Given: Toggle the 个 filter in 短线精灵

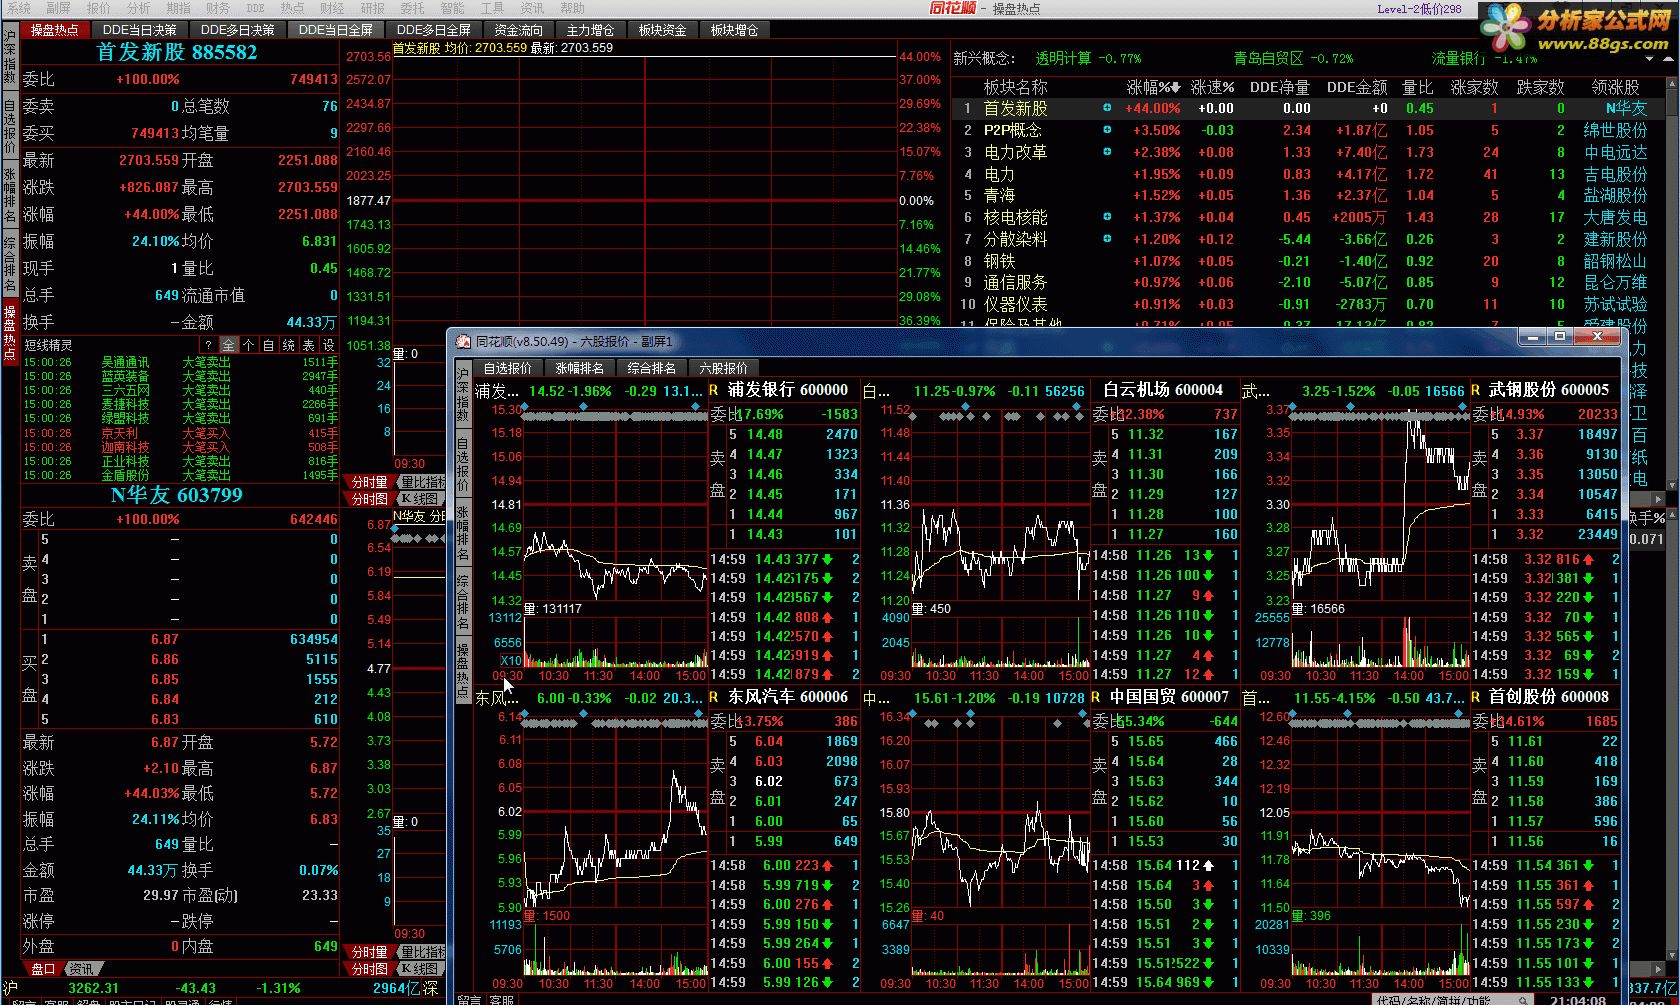Looking at the screenshot, I should point(249,345).
